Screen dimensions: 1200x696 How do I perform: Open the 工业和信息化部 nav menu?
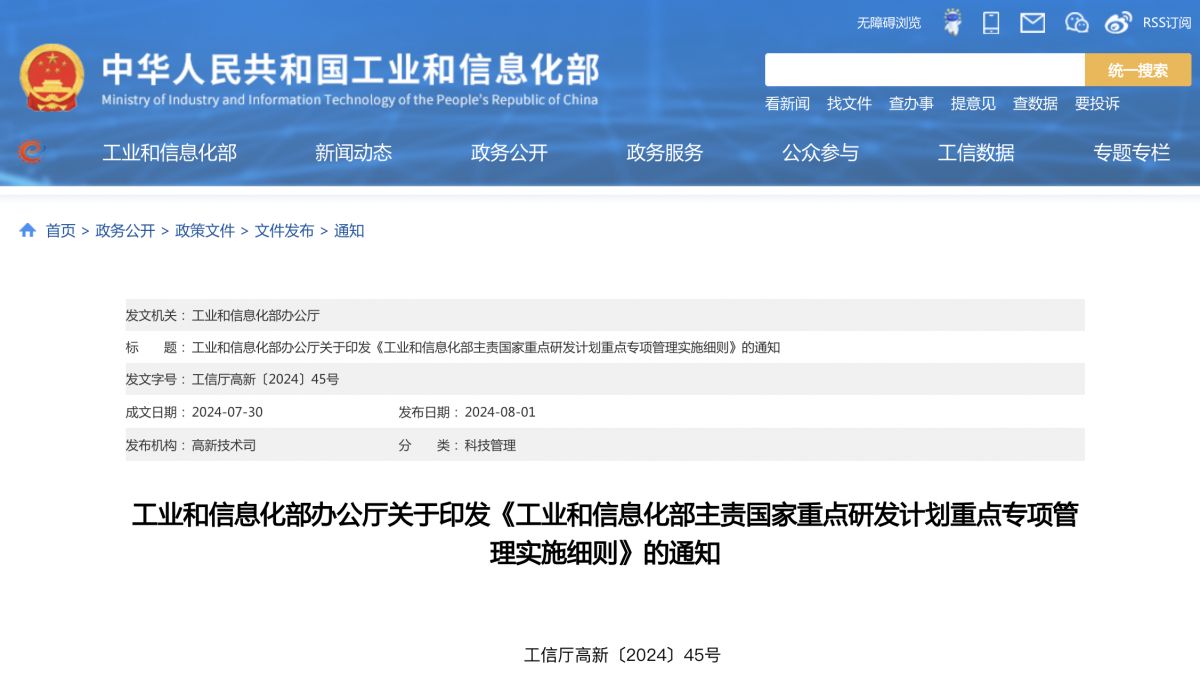tap(169, 152)
